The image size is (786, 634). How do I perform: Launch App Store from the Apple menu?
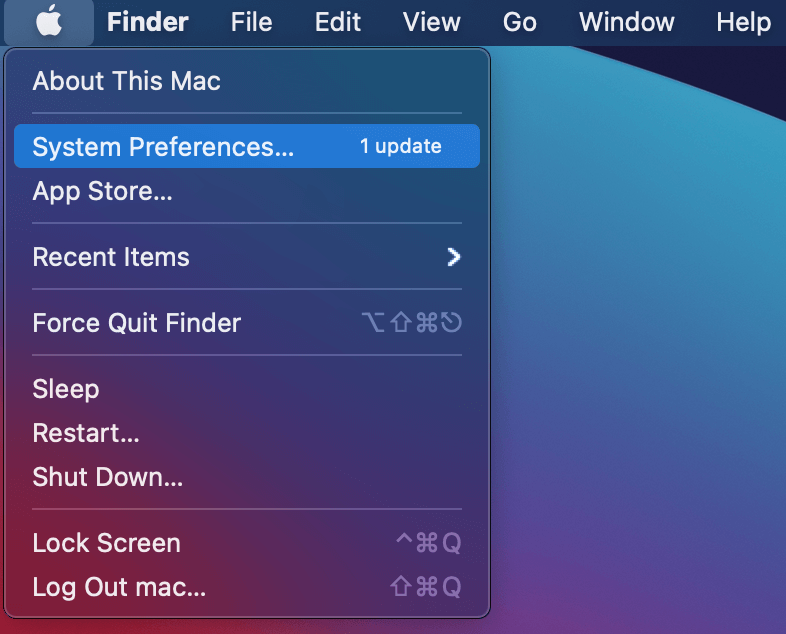pos(102,191)
